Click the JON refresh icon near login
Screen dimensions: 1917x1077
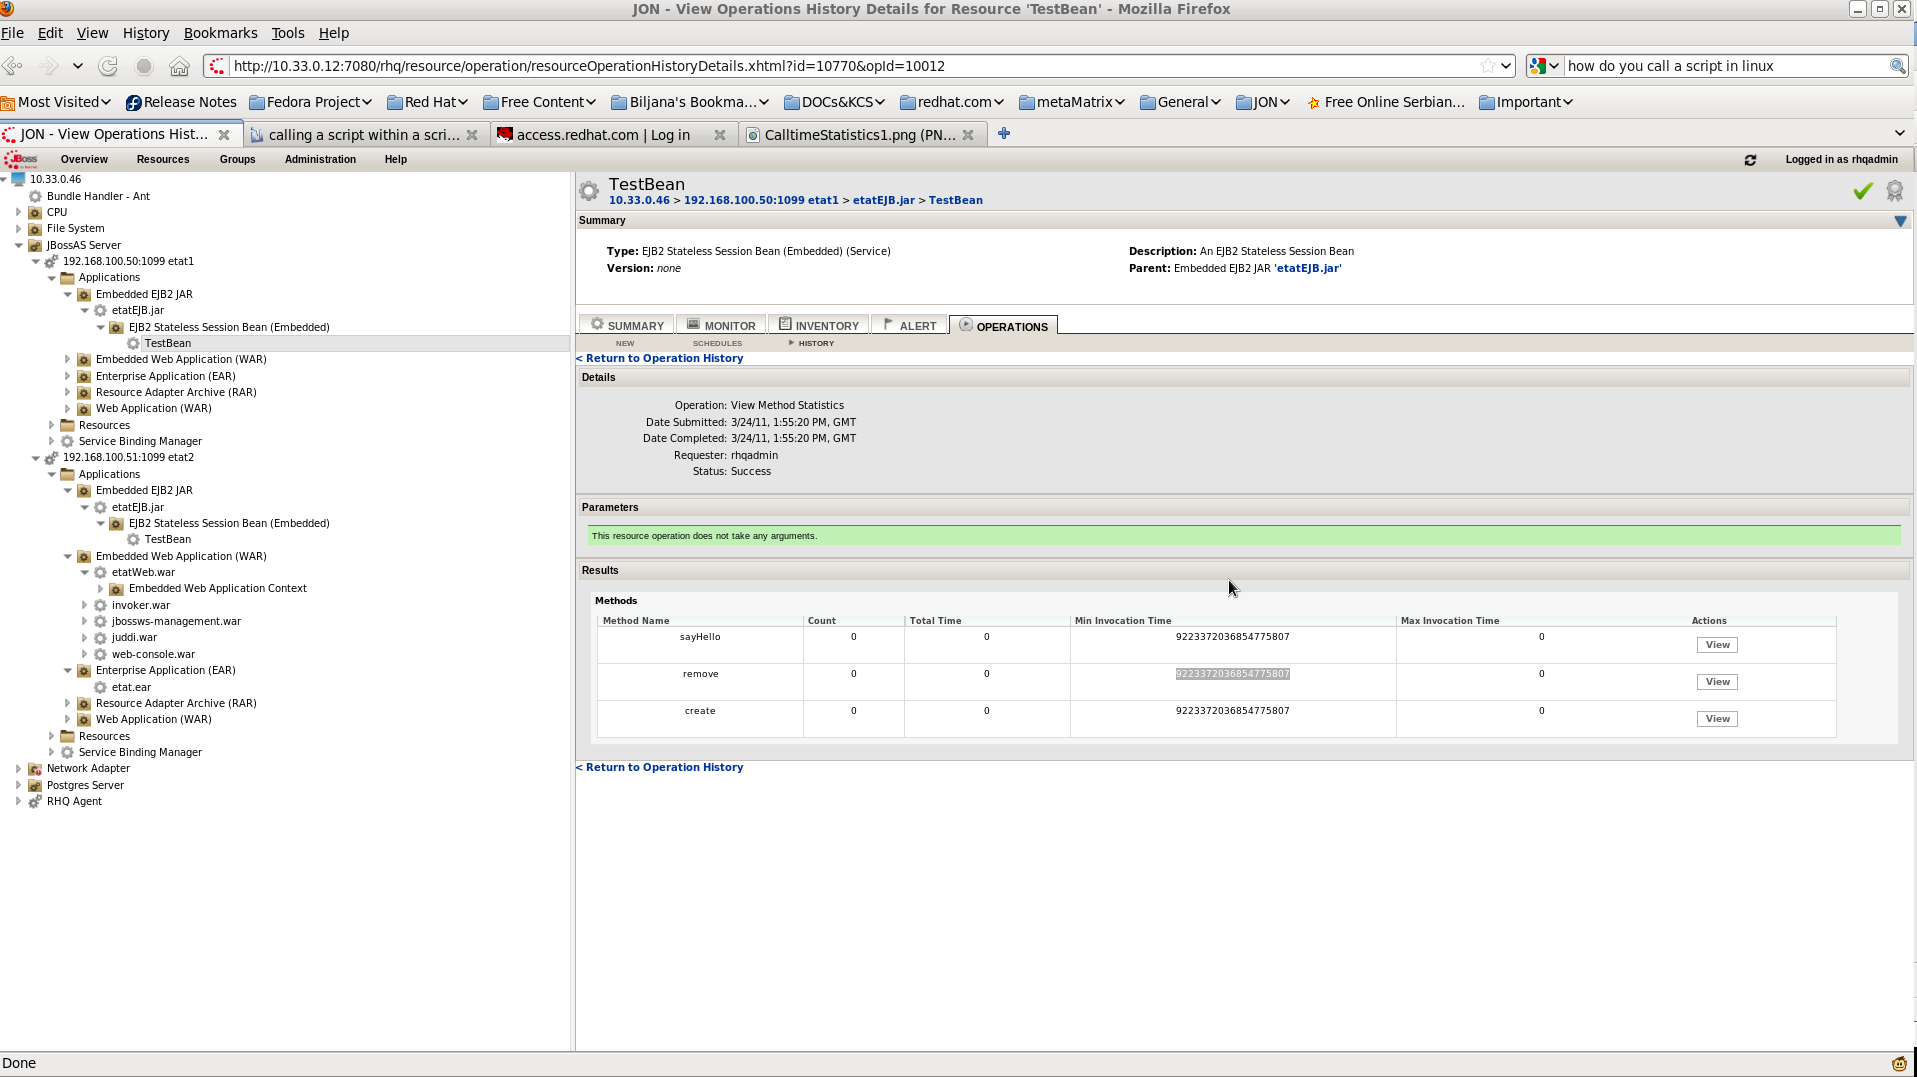coord(1750,160)
